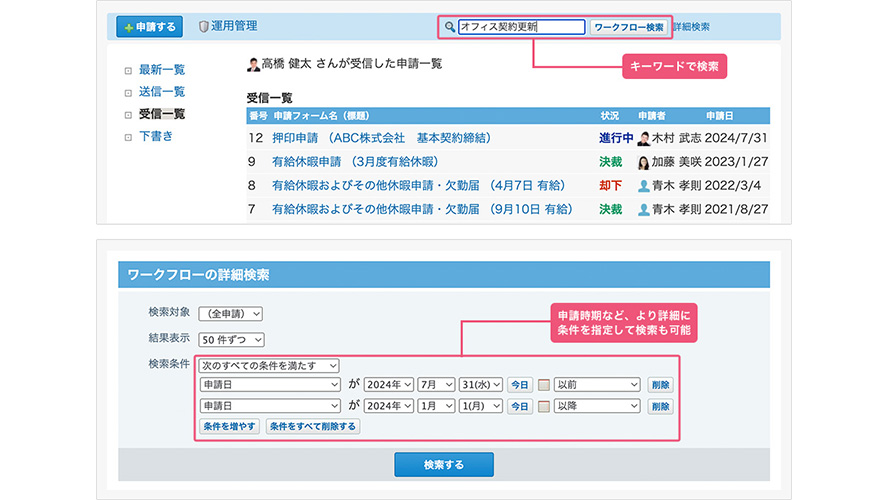
Task: Click the date 2024/7/31
Action: pyautogui.click(x=736, y=138)
